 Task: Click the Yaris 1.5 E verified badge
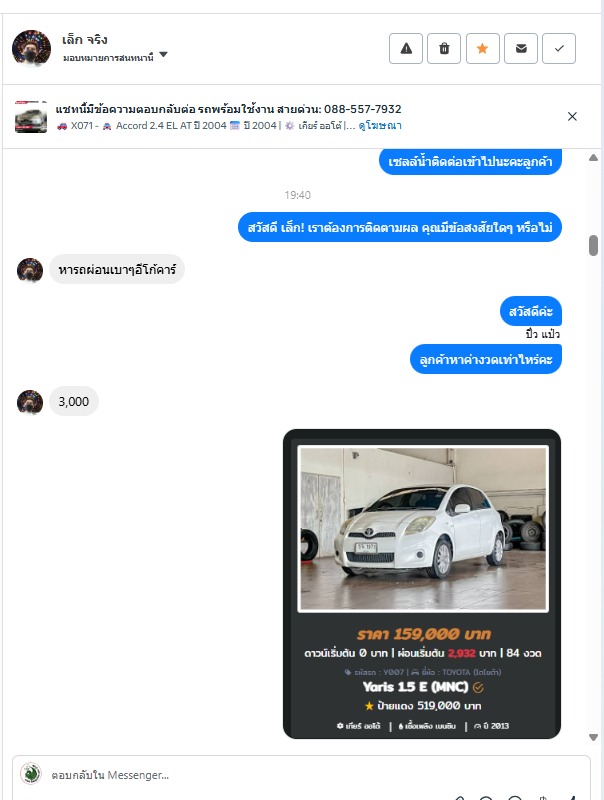pos(478,687)
